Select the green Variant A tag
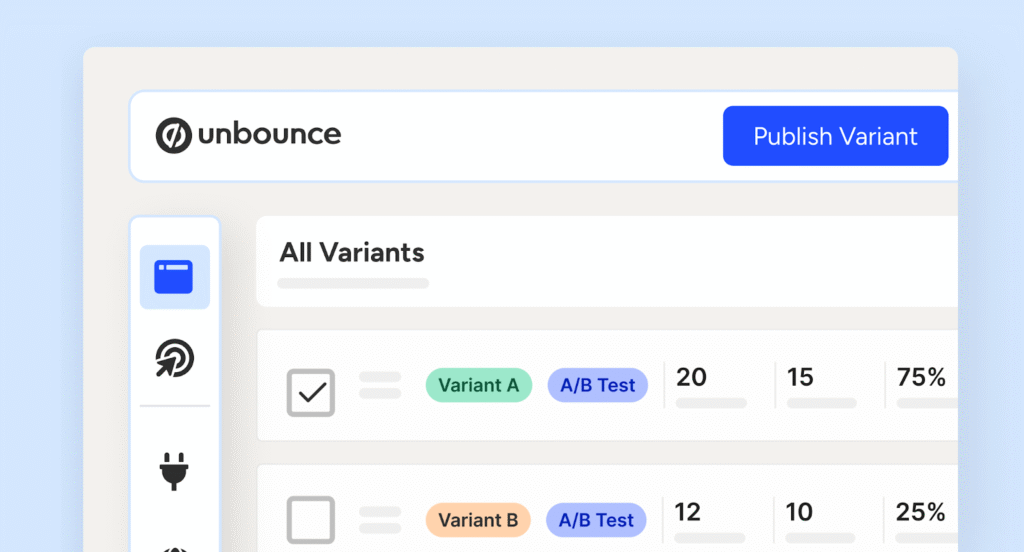The image size is (1024, 552). tap(478, 385)
